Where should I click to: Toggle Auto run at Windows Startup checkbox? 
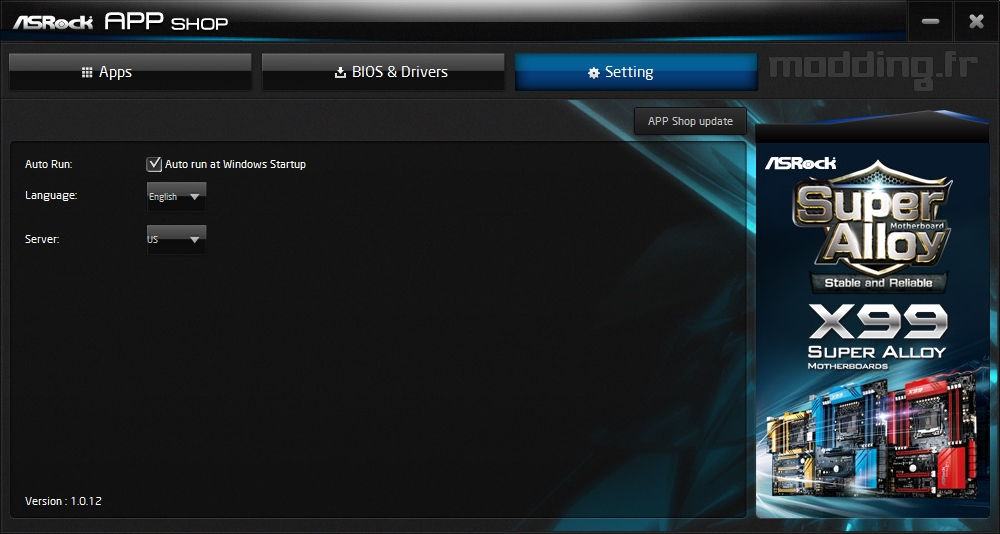pyautogui.click(x=154, y=164)
